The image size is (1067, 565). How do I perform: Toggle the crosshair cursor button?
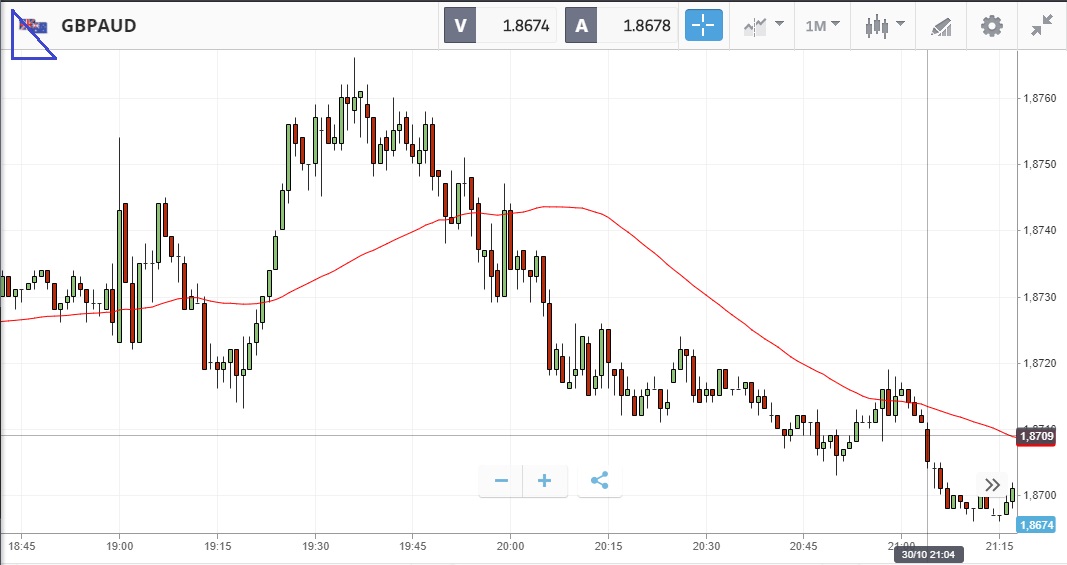pyautogui.click(x=703, y=26)
